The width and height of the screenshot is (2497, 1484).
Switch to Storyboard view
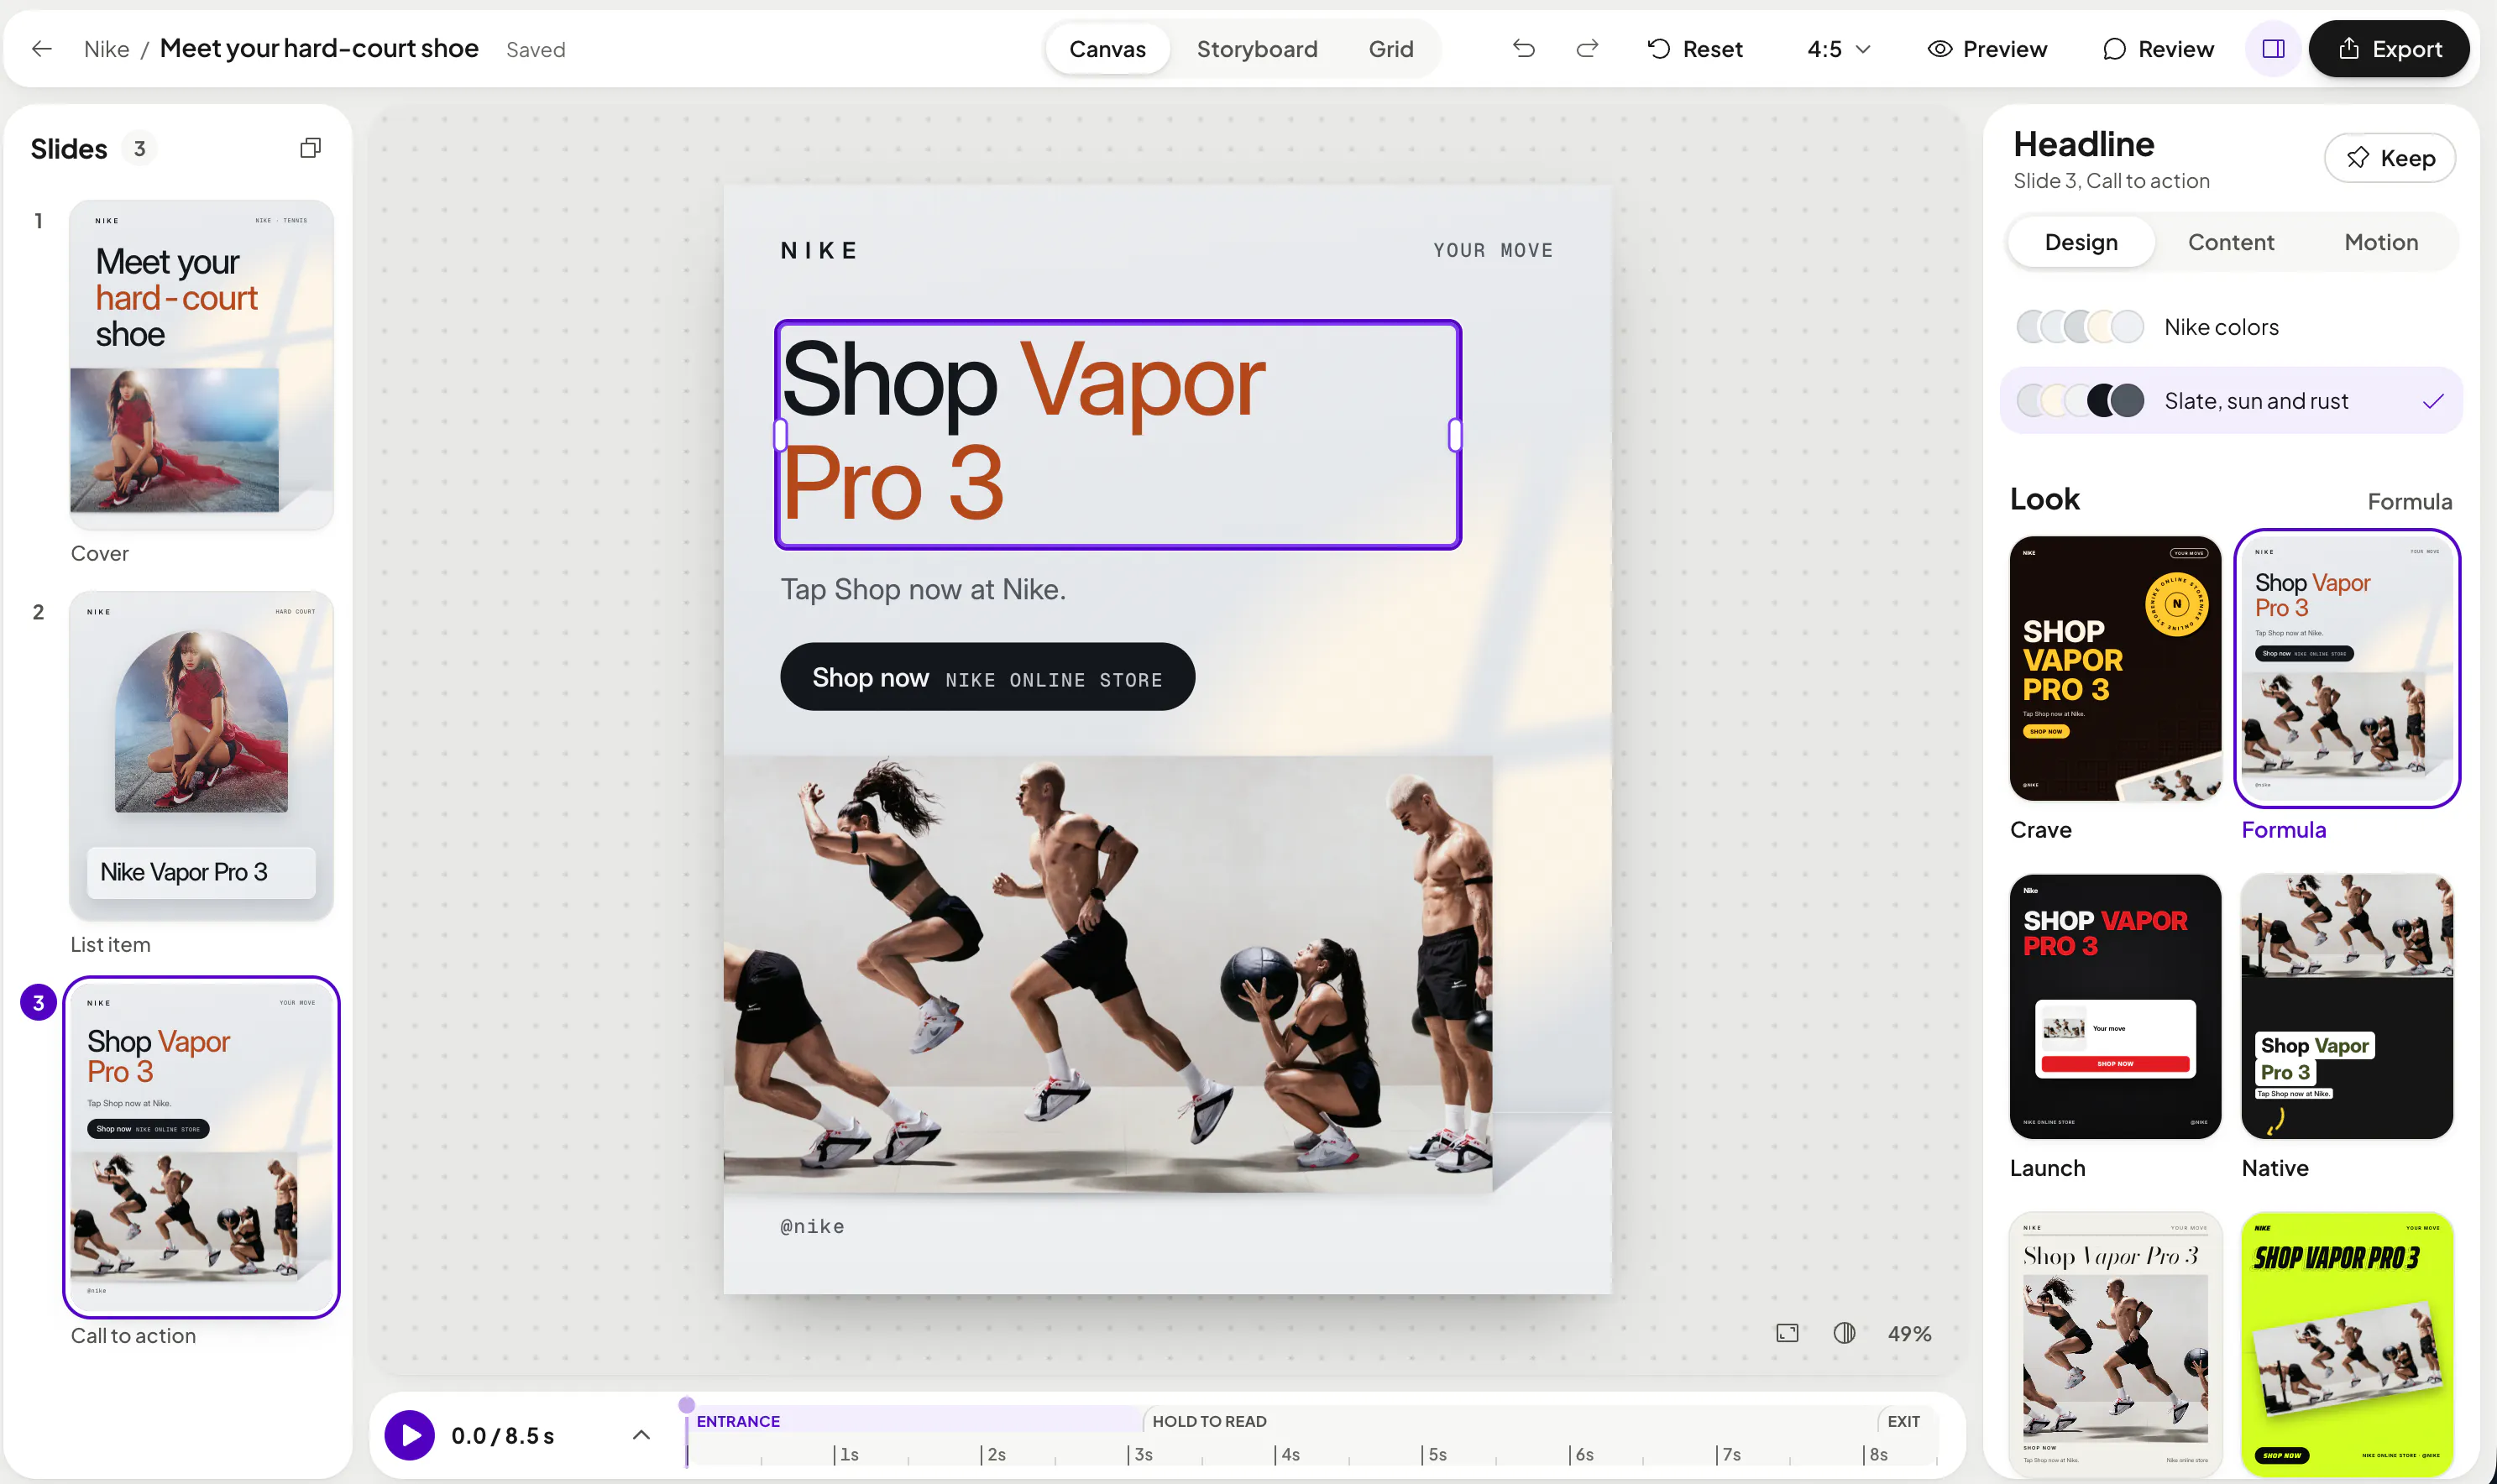pos(1257,49)
